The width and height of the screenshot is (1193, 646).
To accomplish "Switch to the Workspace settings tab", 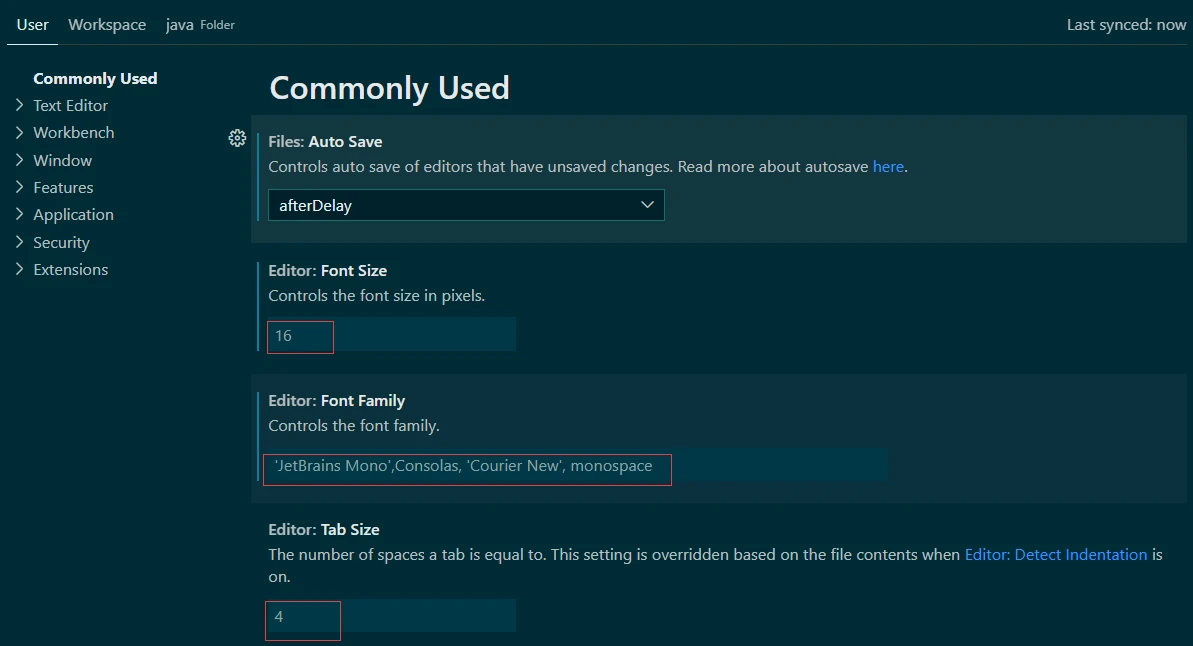I will point(107,24).
